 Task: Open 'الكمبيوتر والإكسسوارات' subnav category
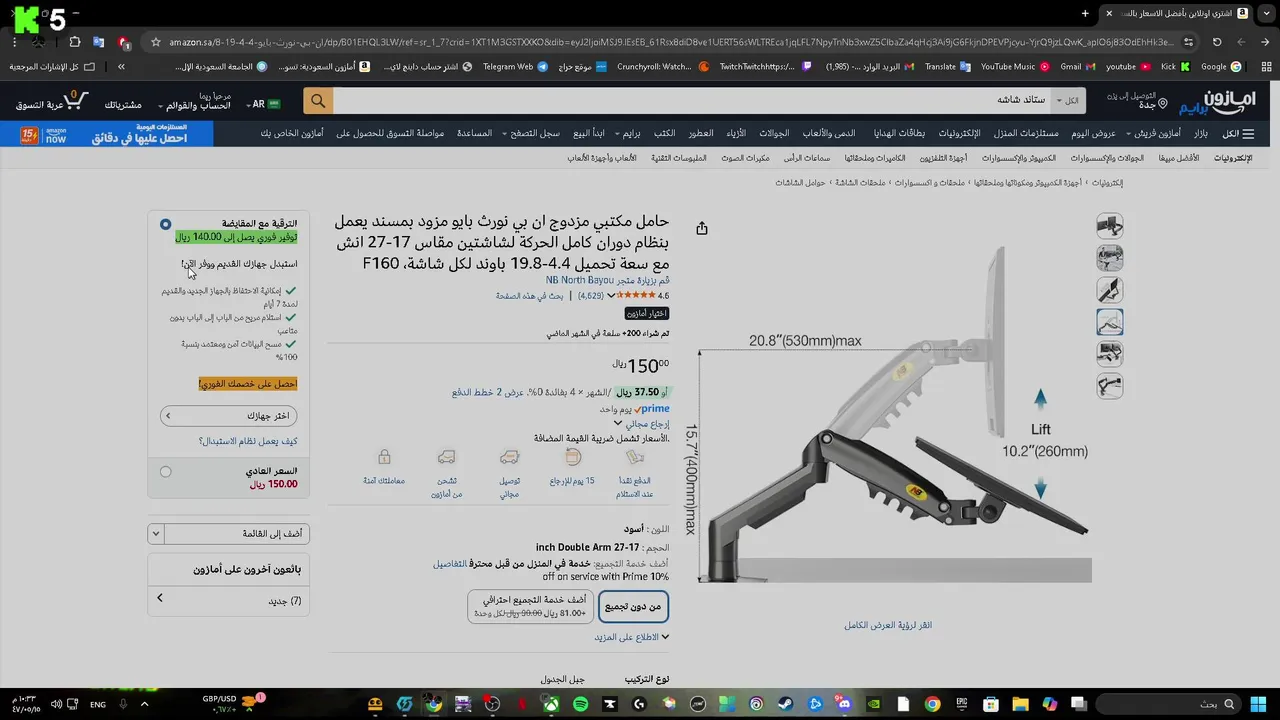[x=1019, y=158]
